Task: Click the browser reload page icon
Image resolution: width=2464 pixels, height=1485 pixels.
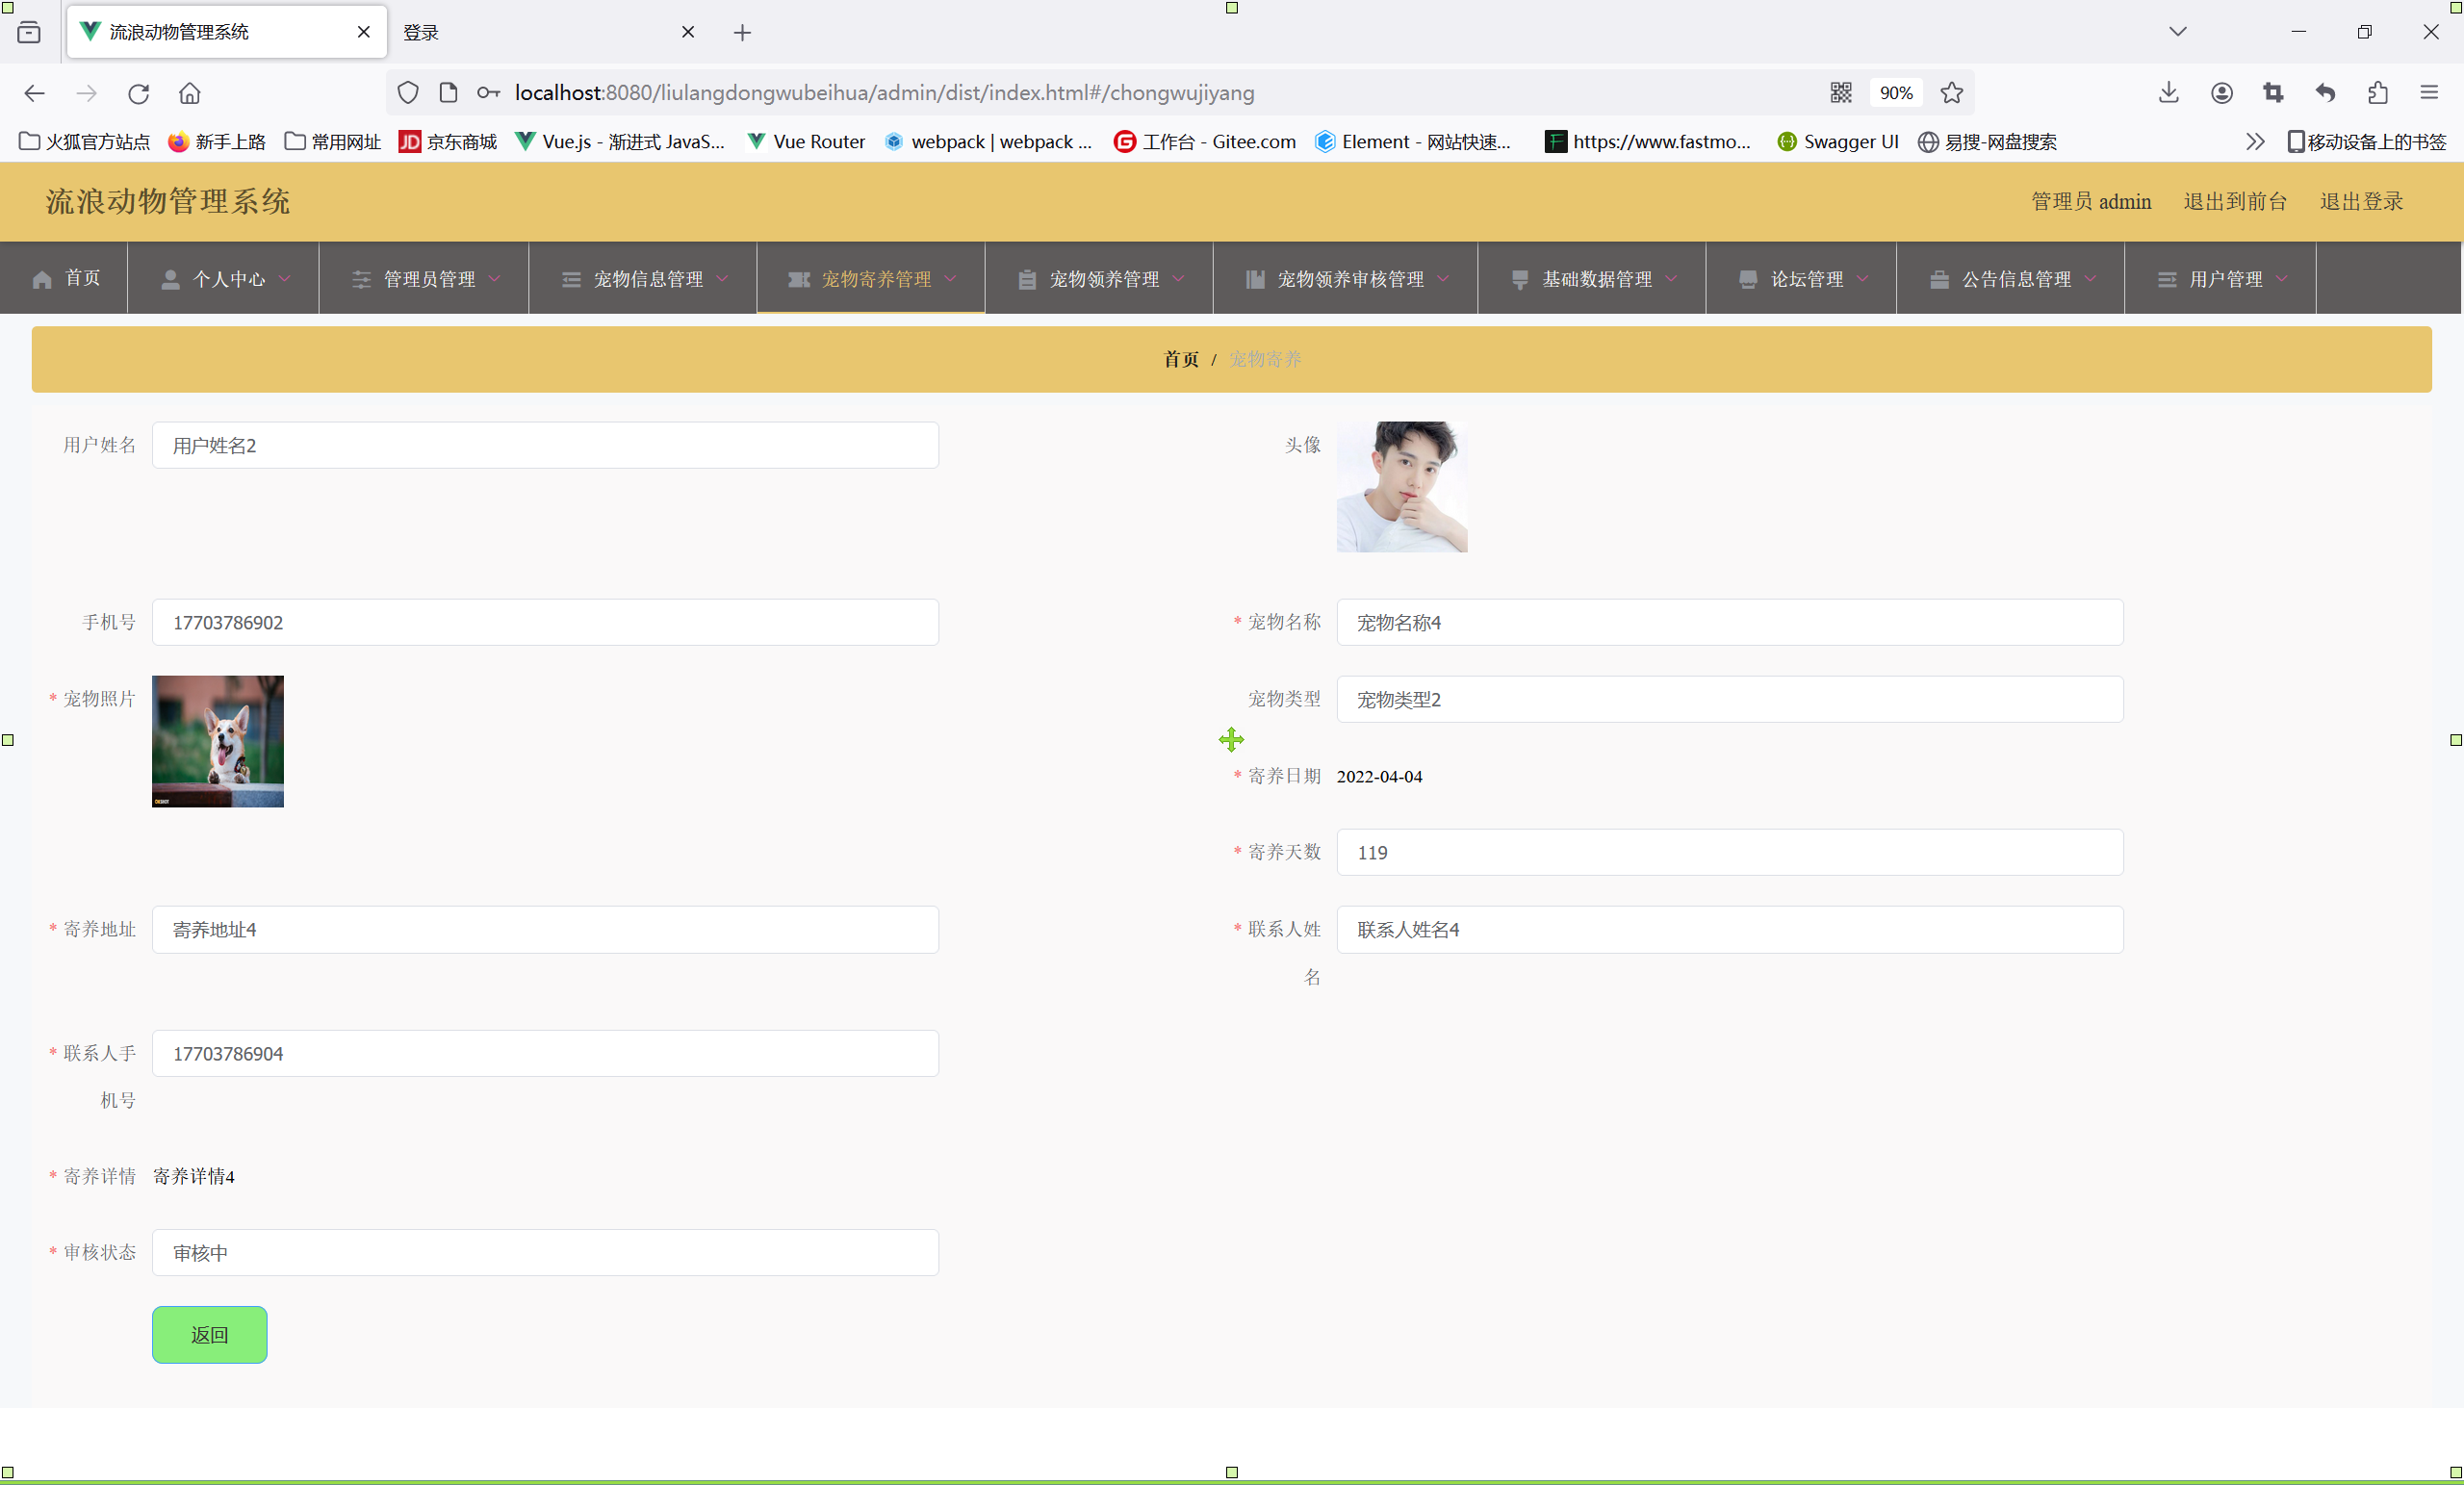Action: pyautogui.click(x=138, y=93)
